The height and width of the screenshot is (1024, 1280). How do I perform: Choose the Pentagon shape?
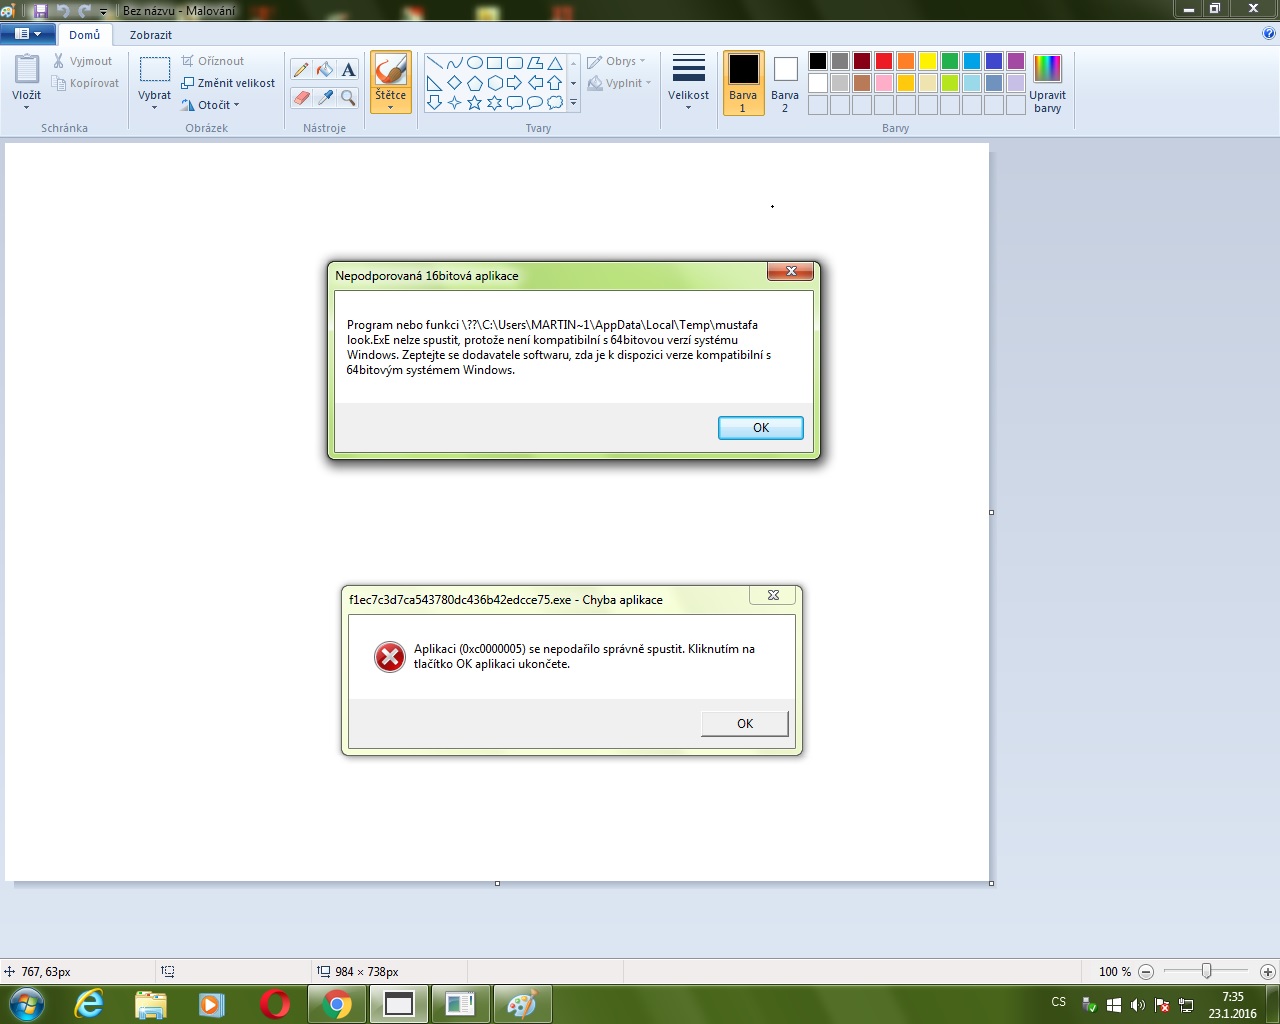point(475,83)
